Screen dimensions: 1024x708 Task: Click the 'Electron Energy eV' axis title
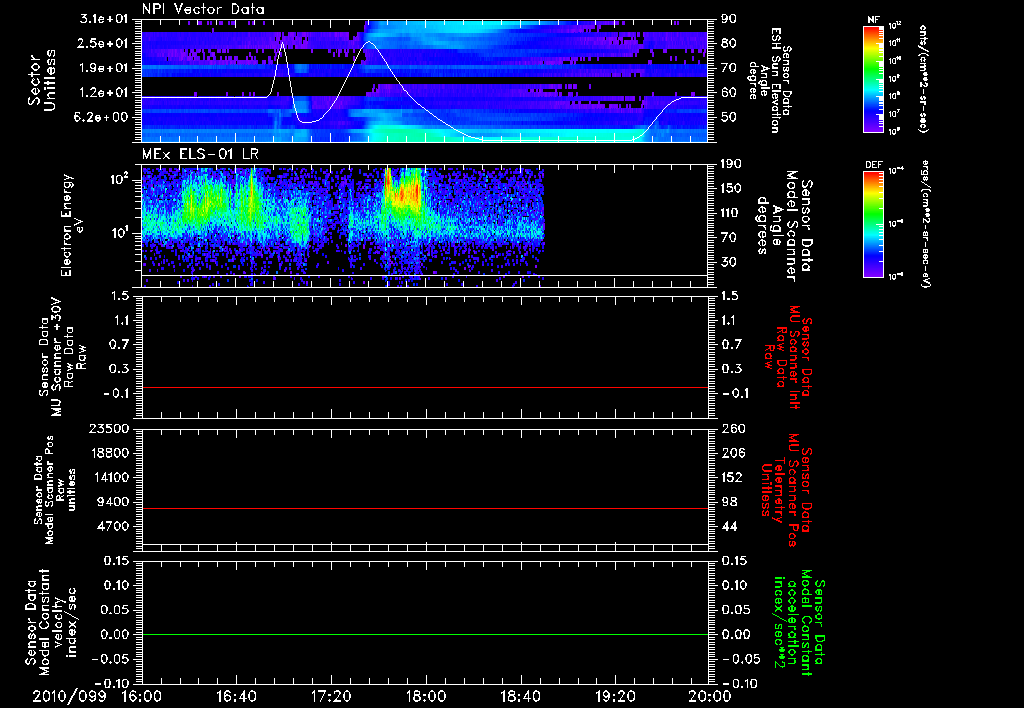pos(73,225)
